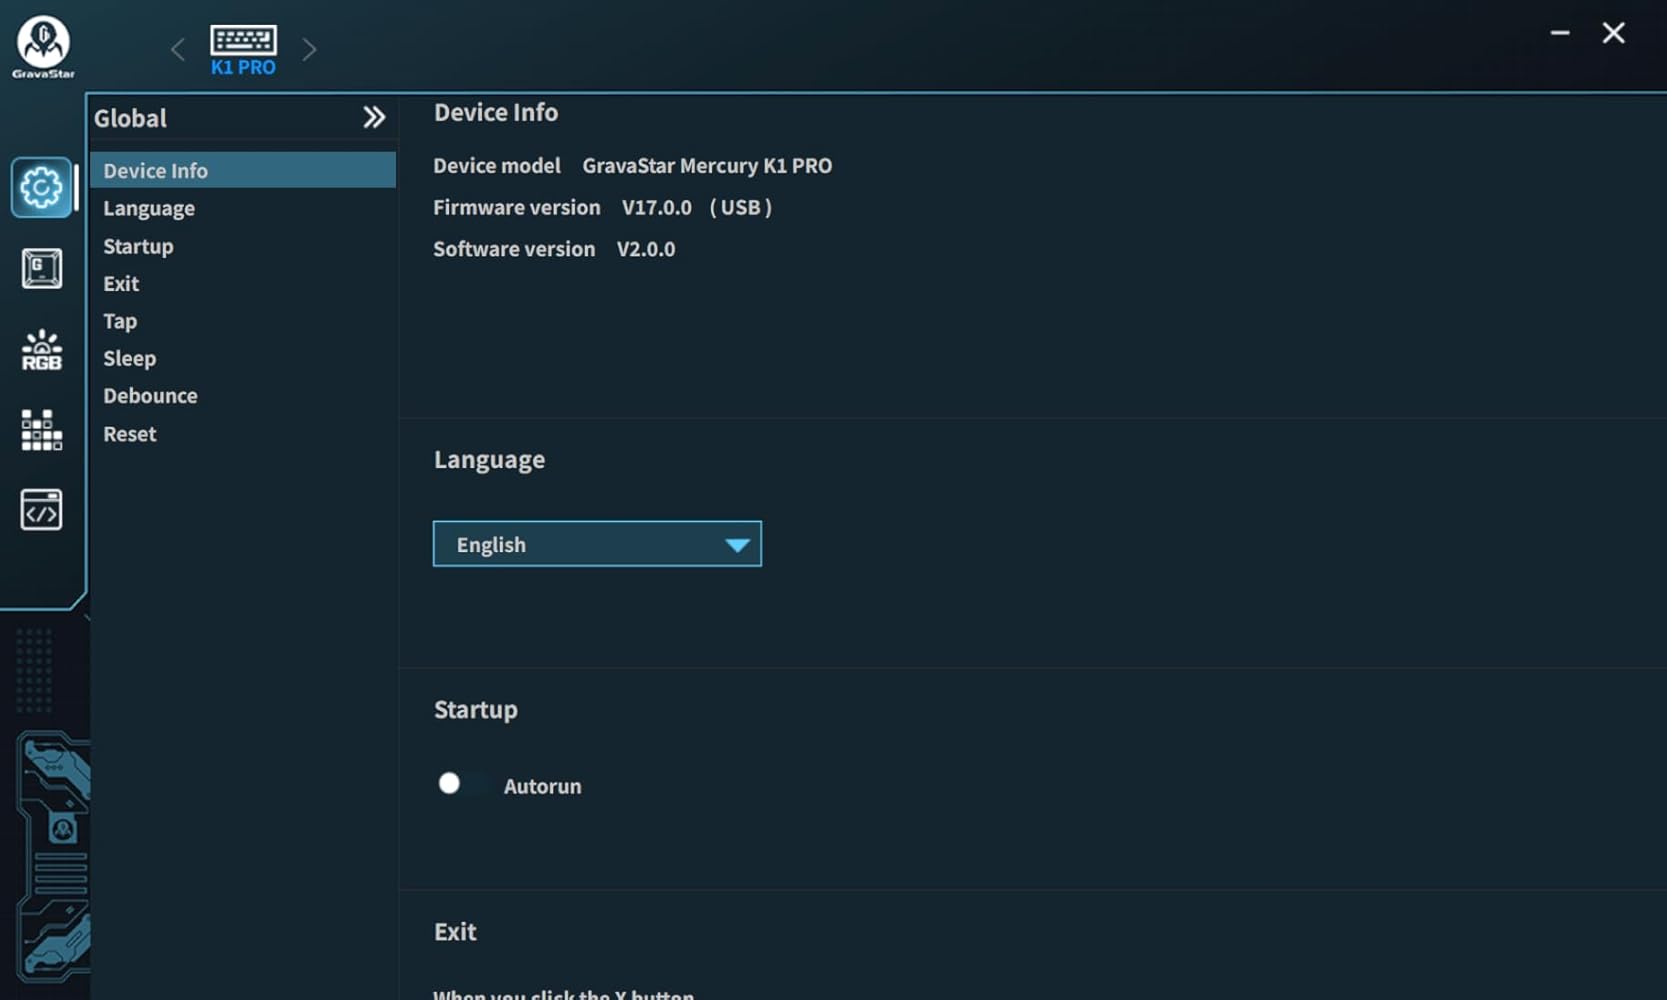Go to previous device with left arrow

tap(178, 49)
